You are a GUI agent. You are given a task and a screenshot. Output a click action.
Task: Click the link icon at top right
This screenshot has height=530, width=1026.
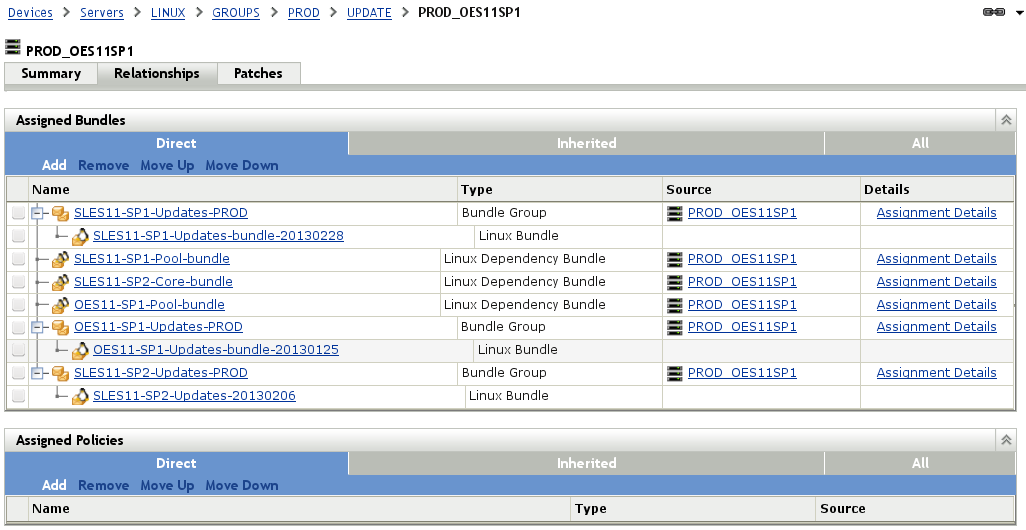pyautogui.click(x=994, y=12)
